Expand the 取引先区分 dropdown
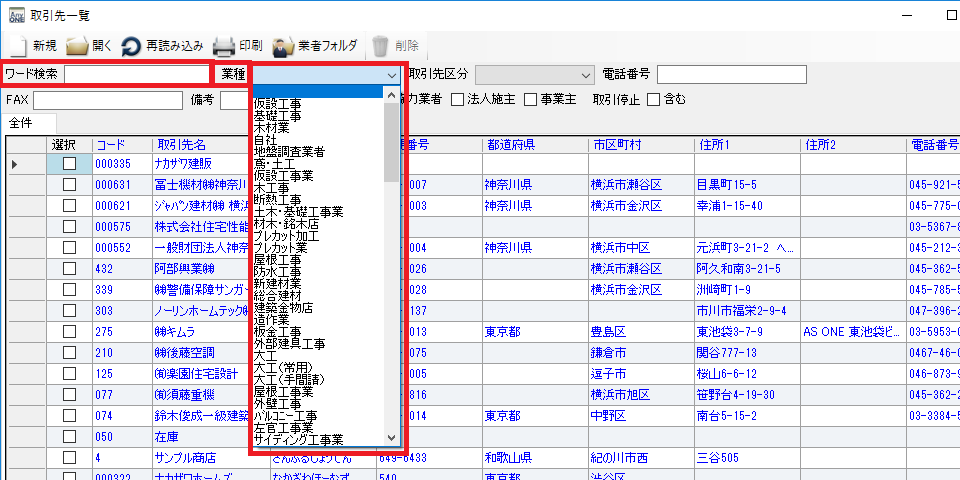Image resolution: width=960 pixels, height=480 pixels. tap(586, 75)
